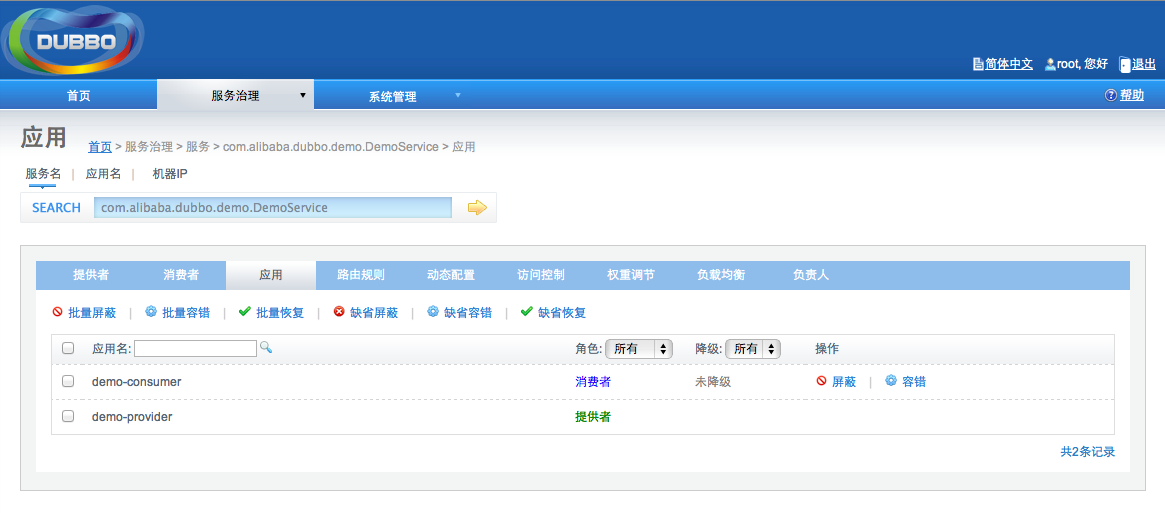Image resolution: width=1165 pixels, height=513 pixels.
Task: Toggle the select-all checkbox in table header
Action: (x=68, y=349)
